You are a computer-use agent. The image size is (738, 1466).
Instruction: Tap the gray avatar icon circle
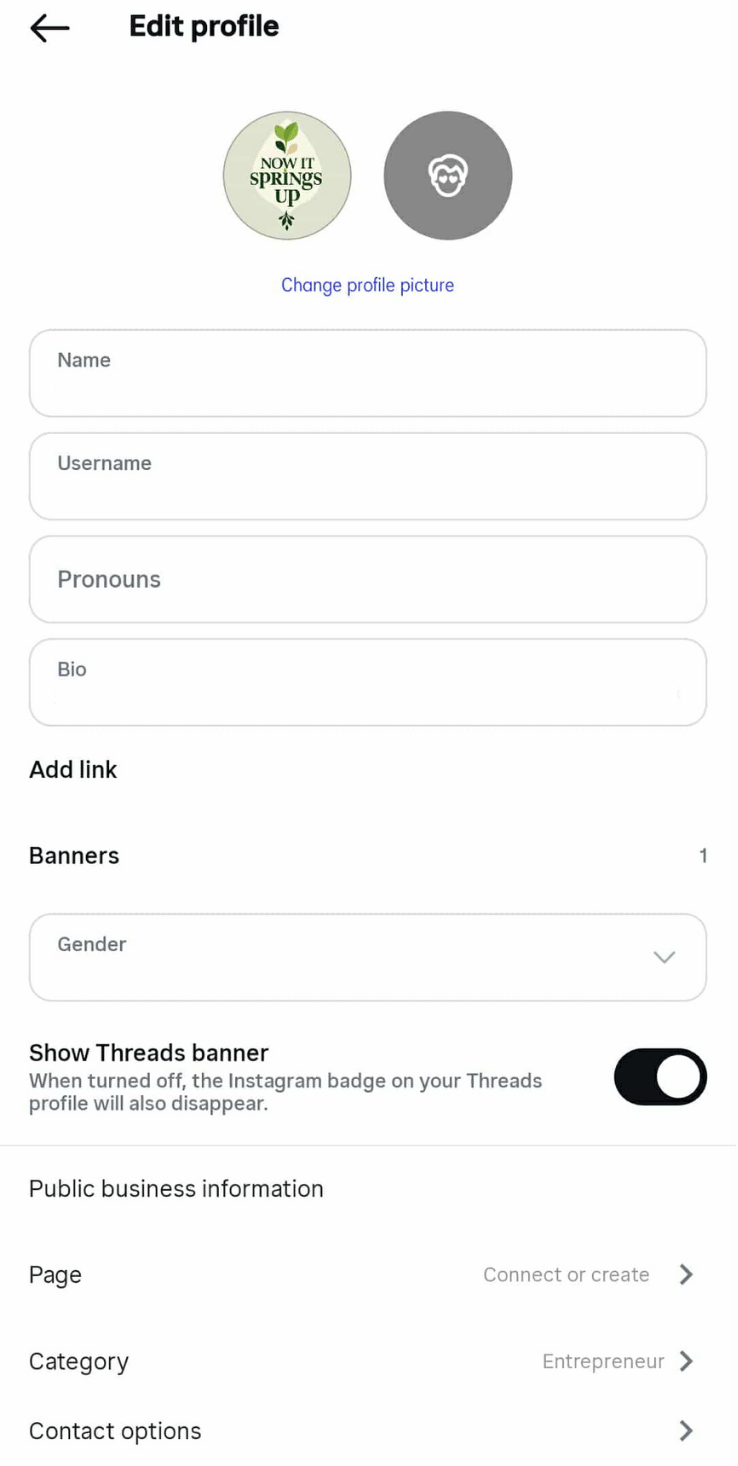pyautogui.click(x=448, y=176)
